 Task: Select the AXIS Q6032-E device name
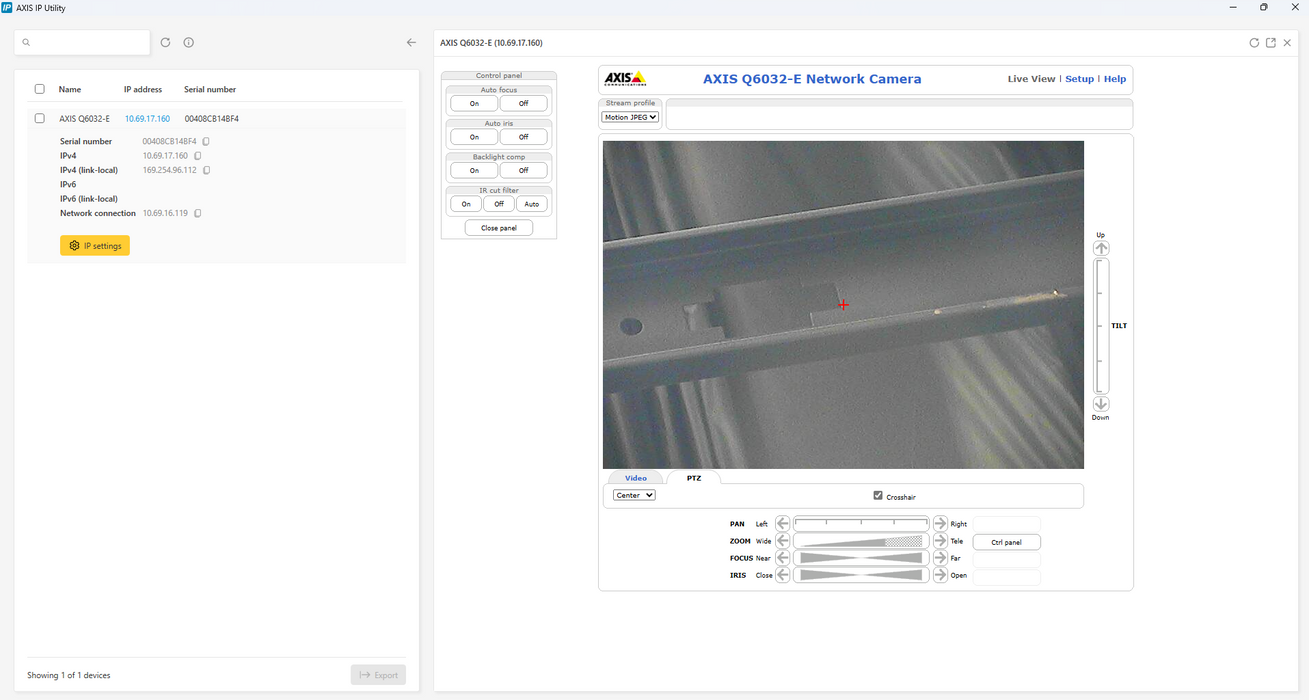[85, 118]
